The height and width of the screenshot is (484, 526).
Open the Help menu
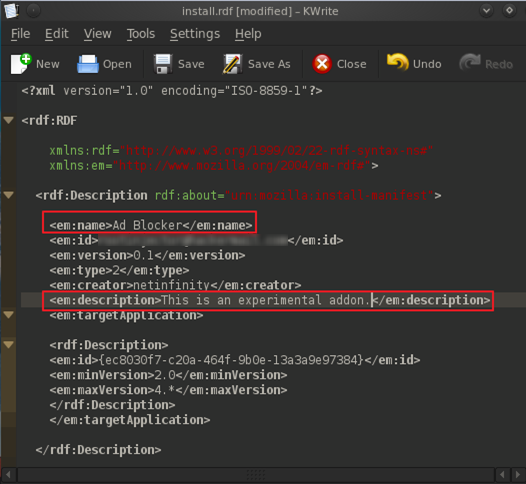(248, 34)
